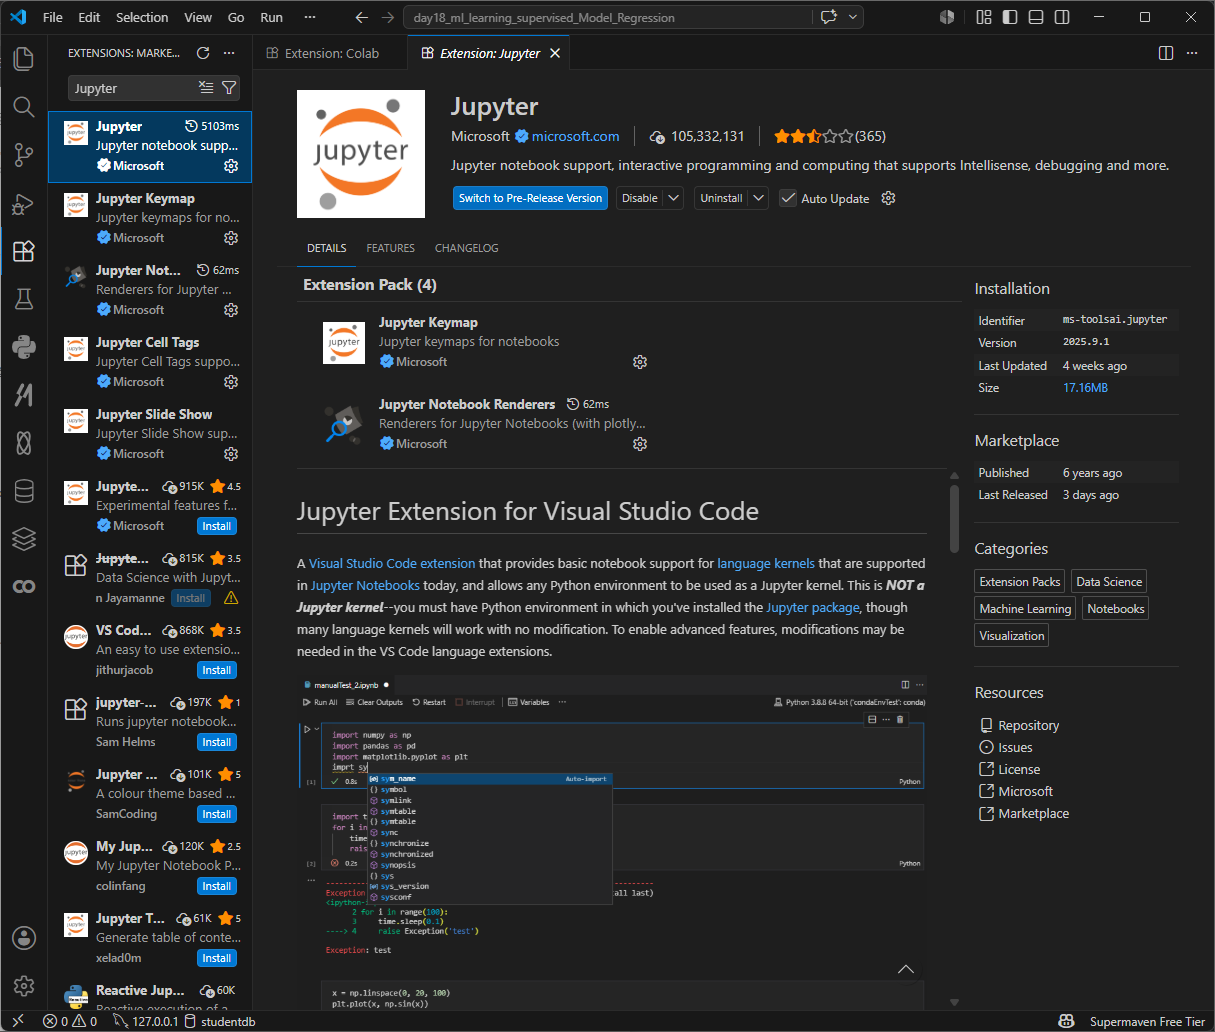The height and width of the screenshot is (1032, 1215).
Task: Toggle the primary side bar layout icon
Action: pyautogui.click(x=1010, y=17)
